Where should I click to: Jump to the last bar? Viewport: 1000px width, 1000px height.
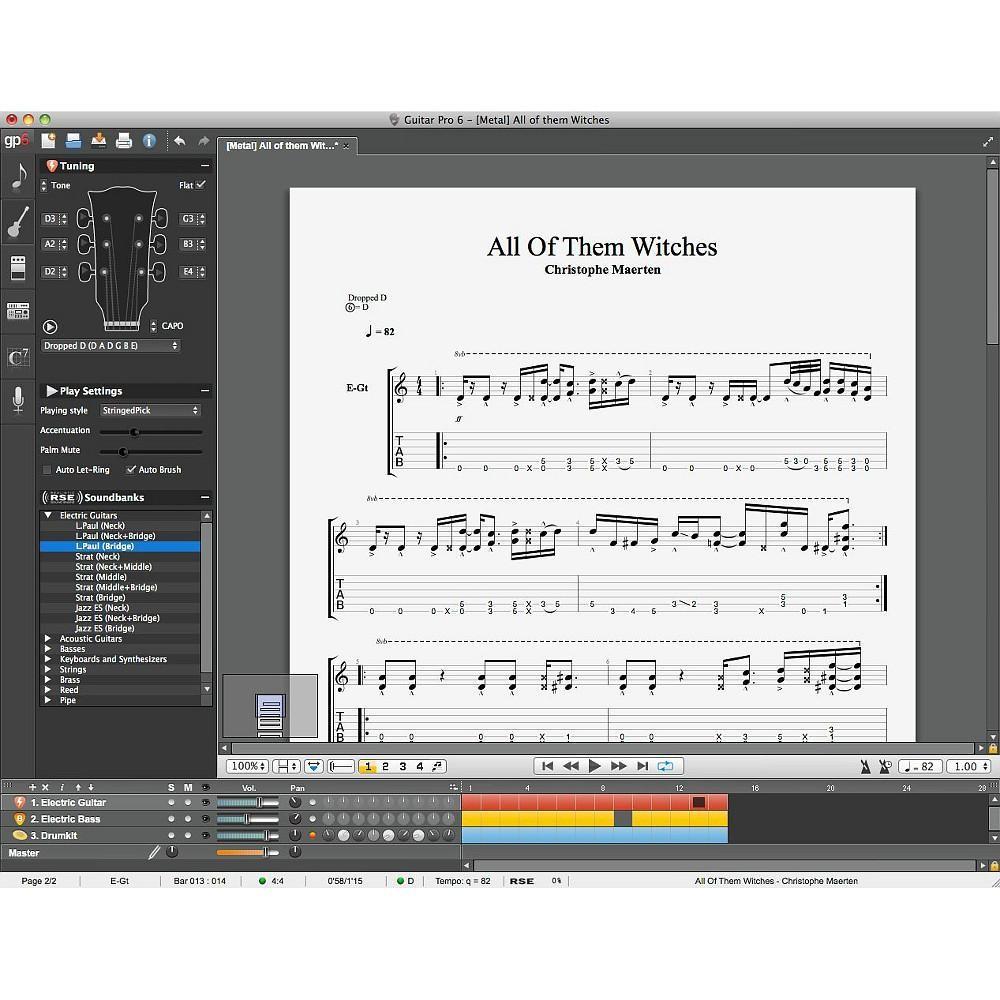[643, 766]
